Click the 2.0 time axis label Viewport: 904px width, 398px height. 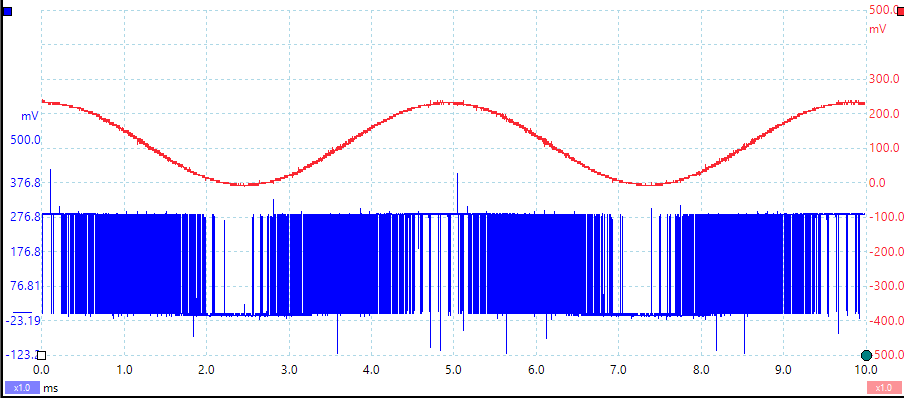click(206, 369)
